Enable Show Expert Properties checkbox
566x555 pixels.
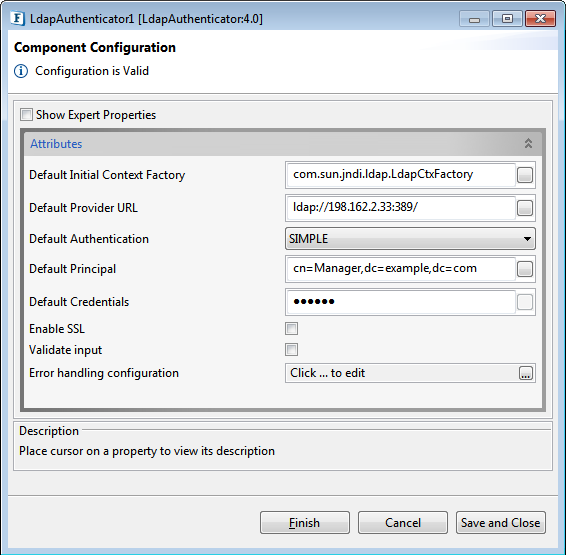pos(26,115)
